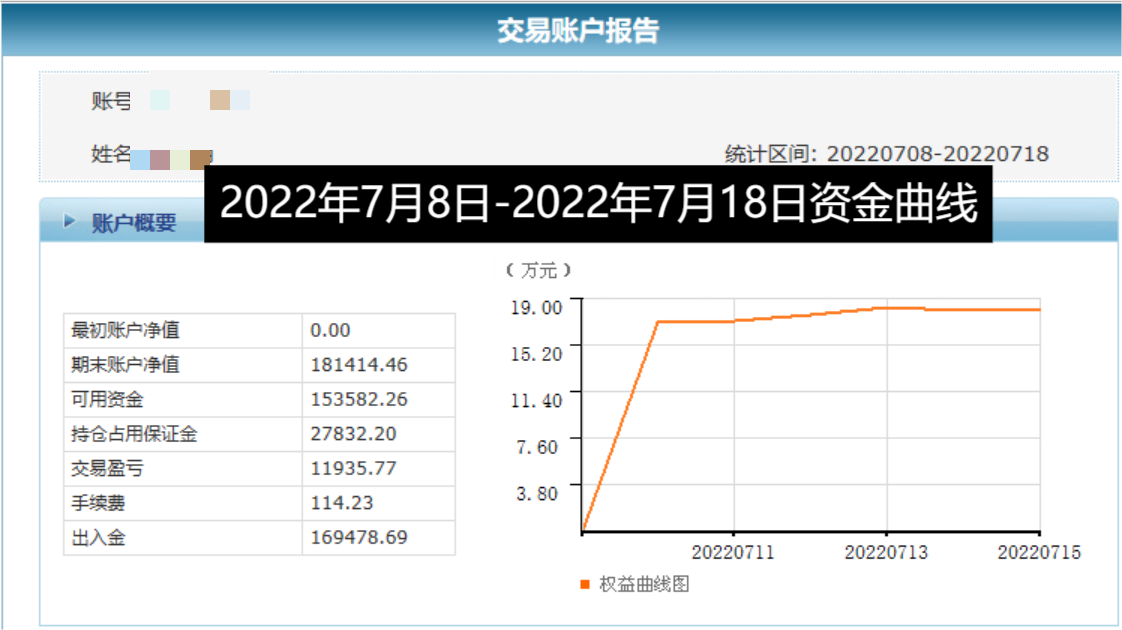This screenshot has height=630, width=1122.
Task: Click the 11.40 y-axis label
Action: coord(536,400)
